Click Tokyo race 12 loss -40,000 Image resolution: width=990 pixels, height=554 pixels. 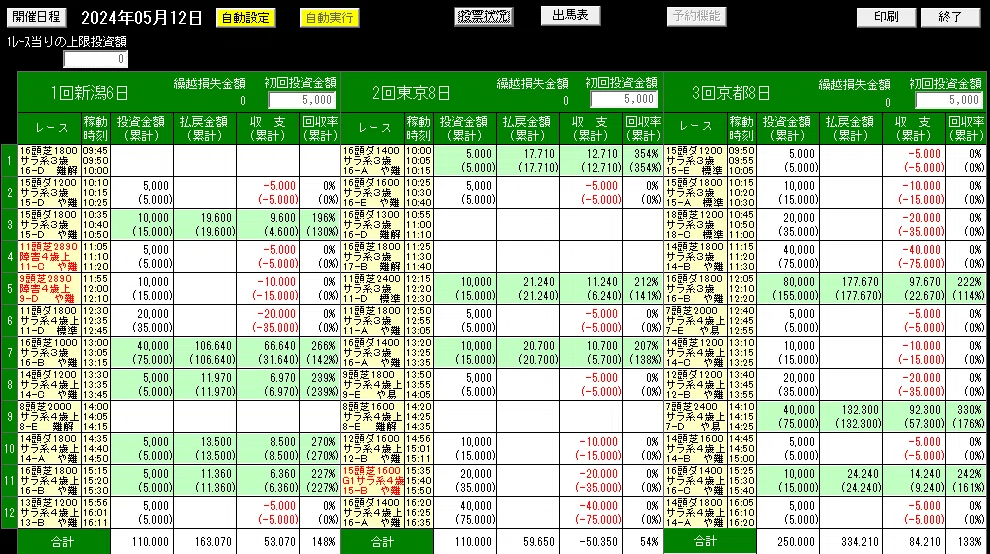click(x=597, y=506)
